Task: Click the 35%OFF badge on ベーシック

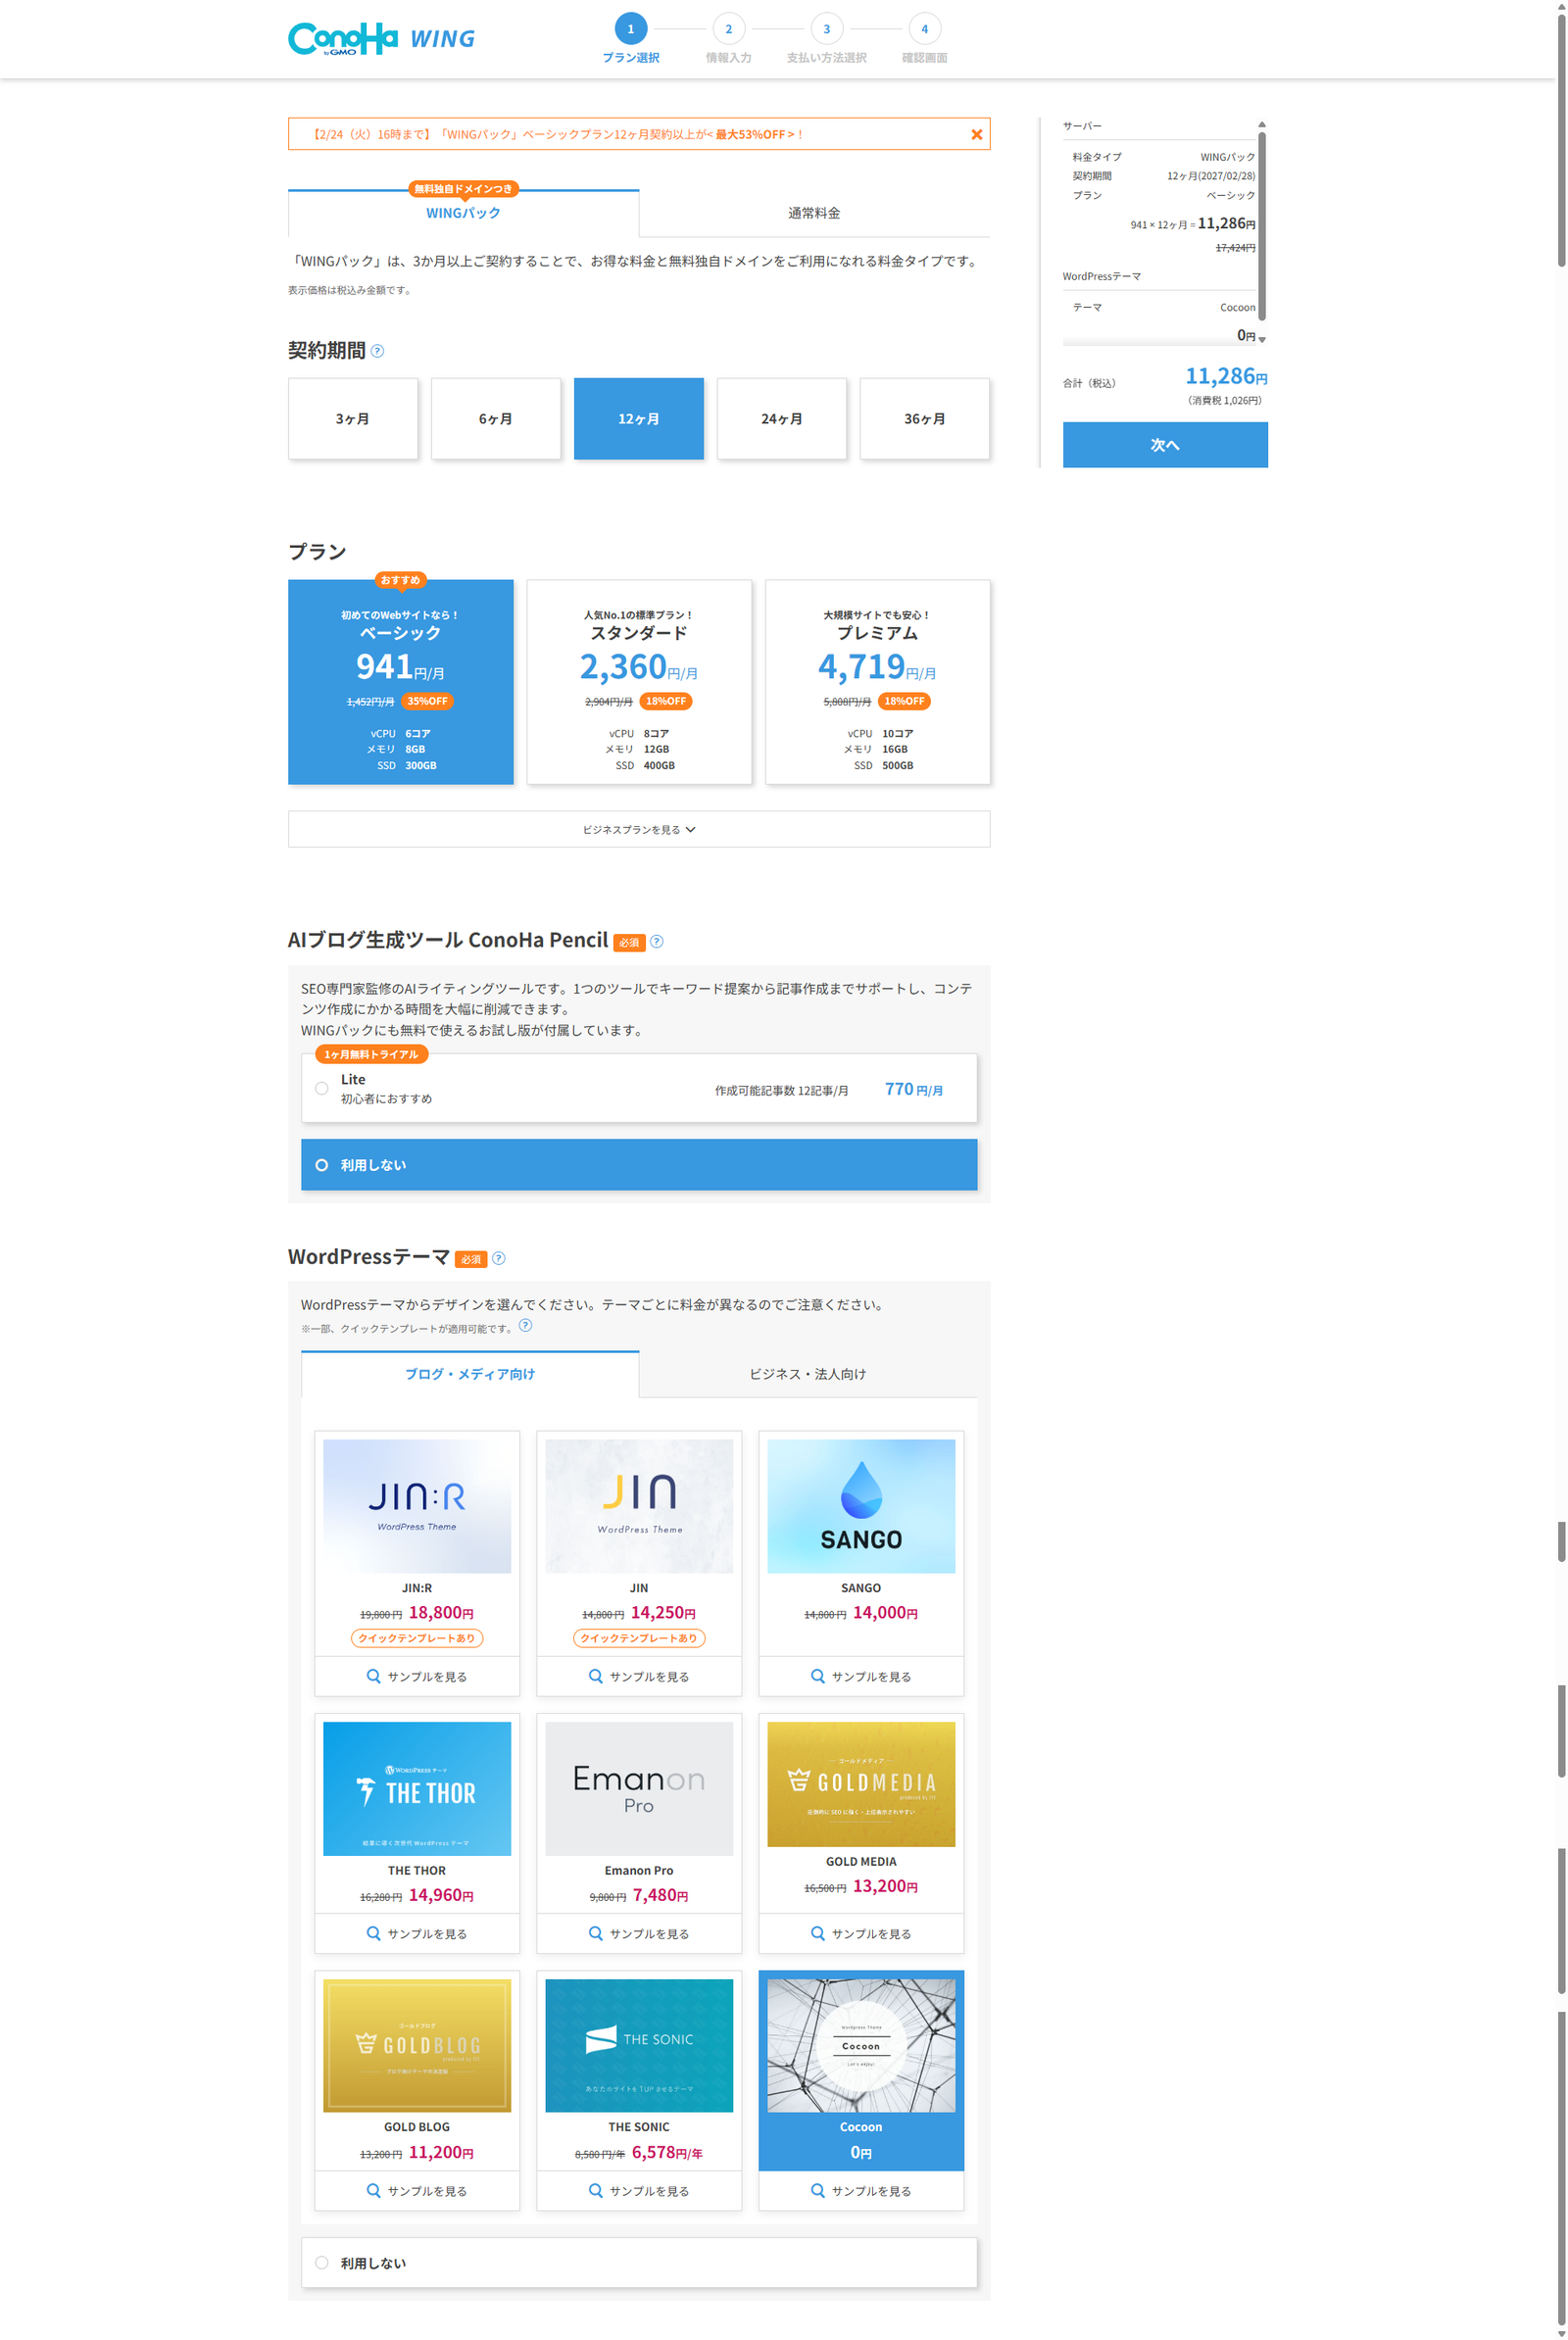Action: (x=427, y=701)
